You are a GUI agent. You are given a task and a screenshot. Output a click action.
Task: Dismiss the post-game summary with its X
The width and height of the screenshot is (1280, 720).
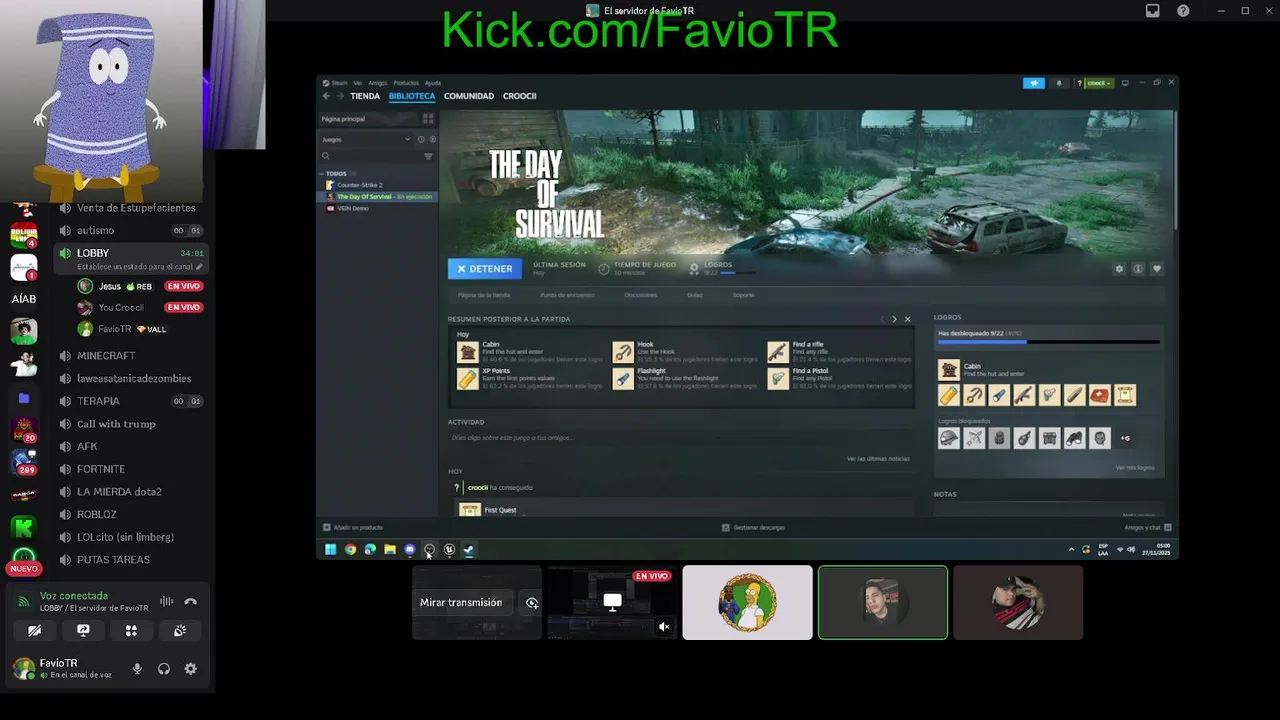pos(907,319)
